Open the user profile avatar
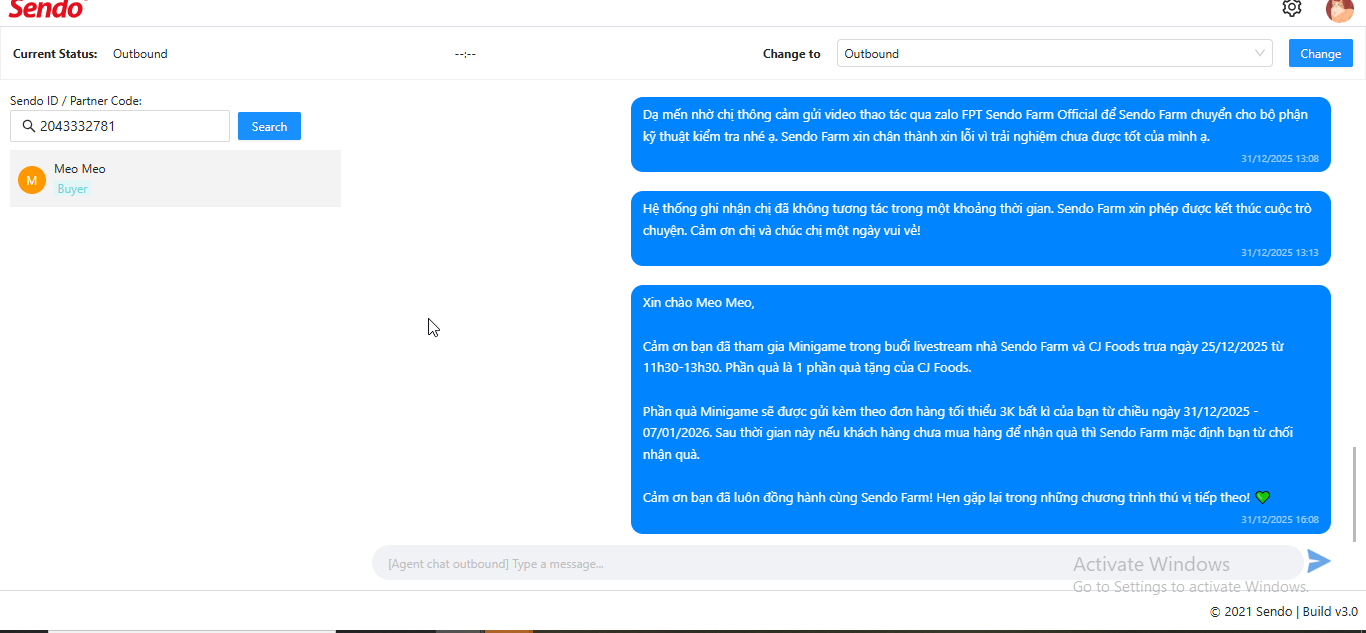The image size is (1366, 633). coord(1340,10)
